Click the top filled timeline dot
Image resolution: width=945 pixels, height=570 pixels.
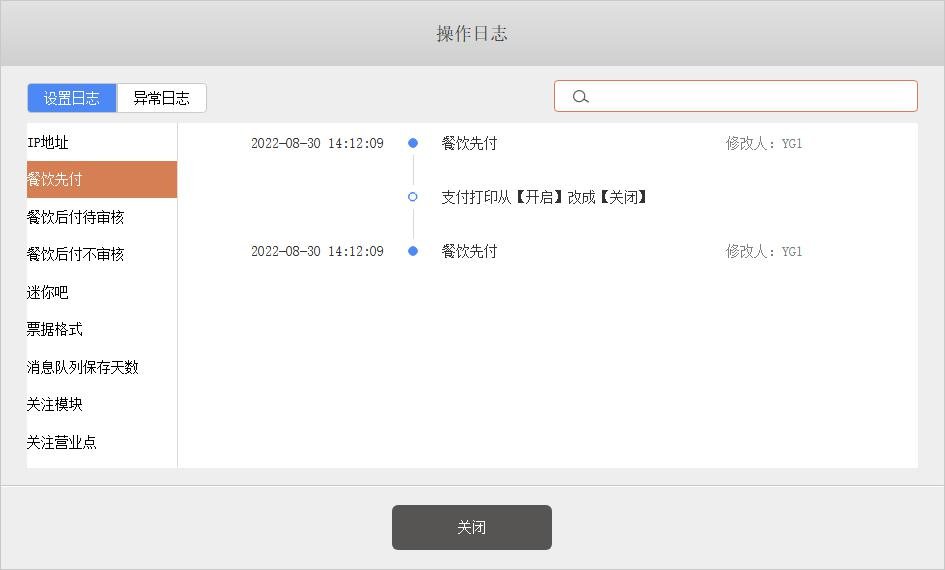[413, 143]
